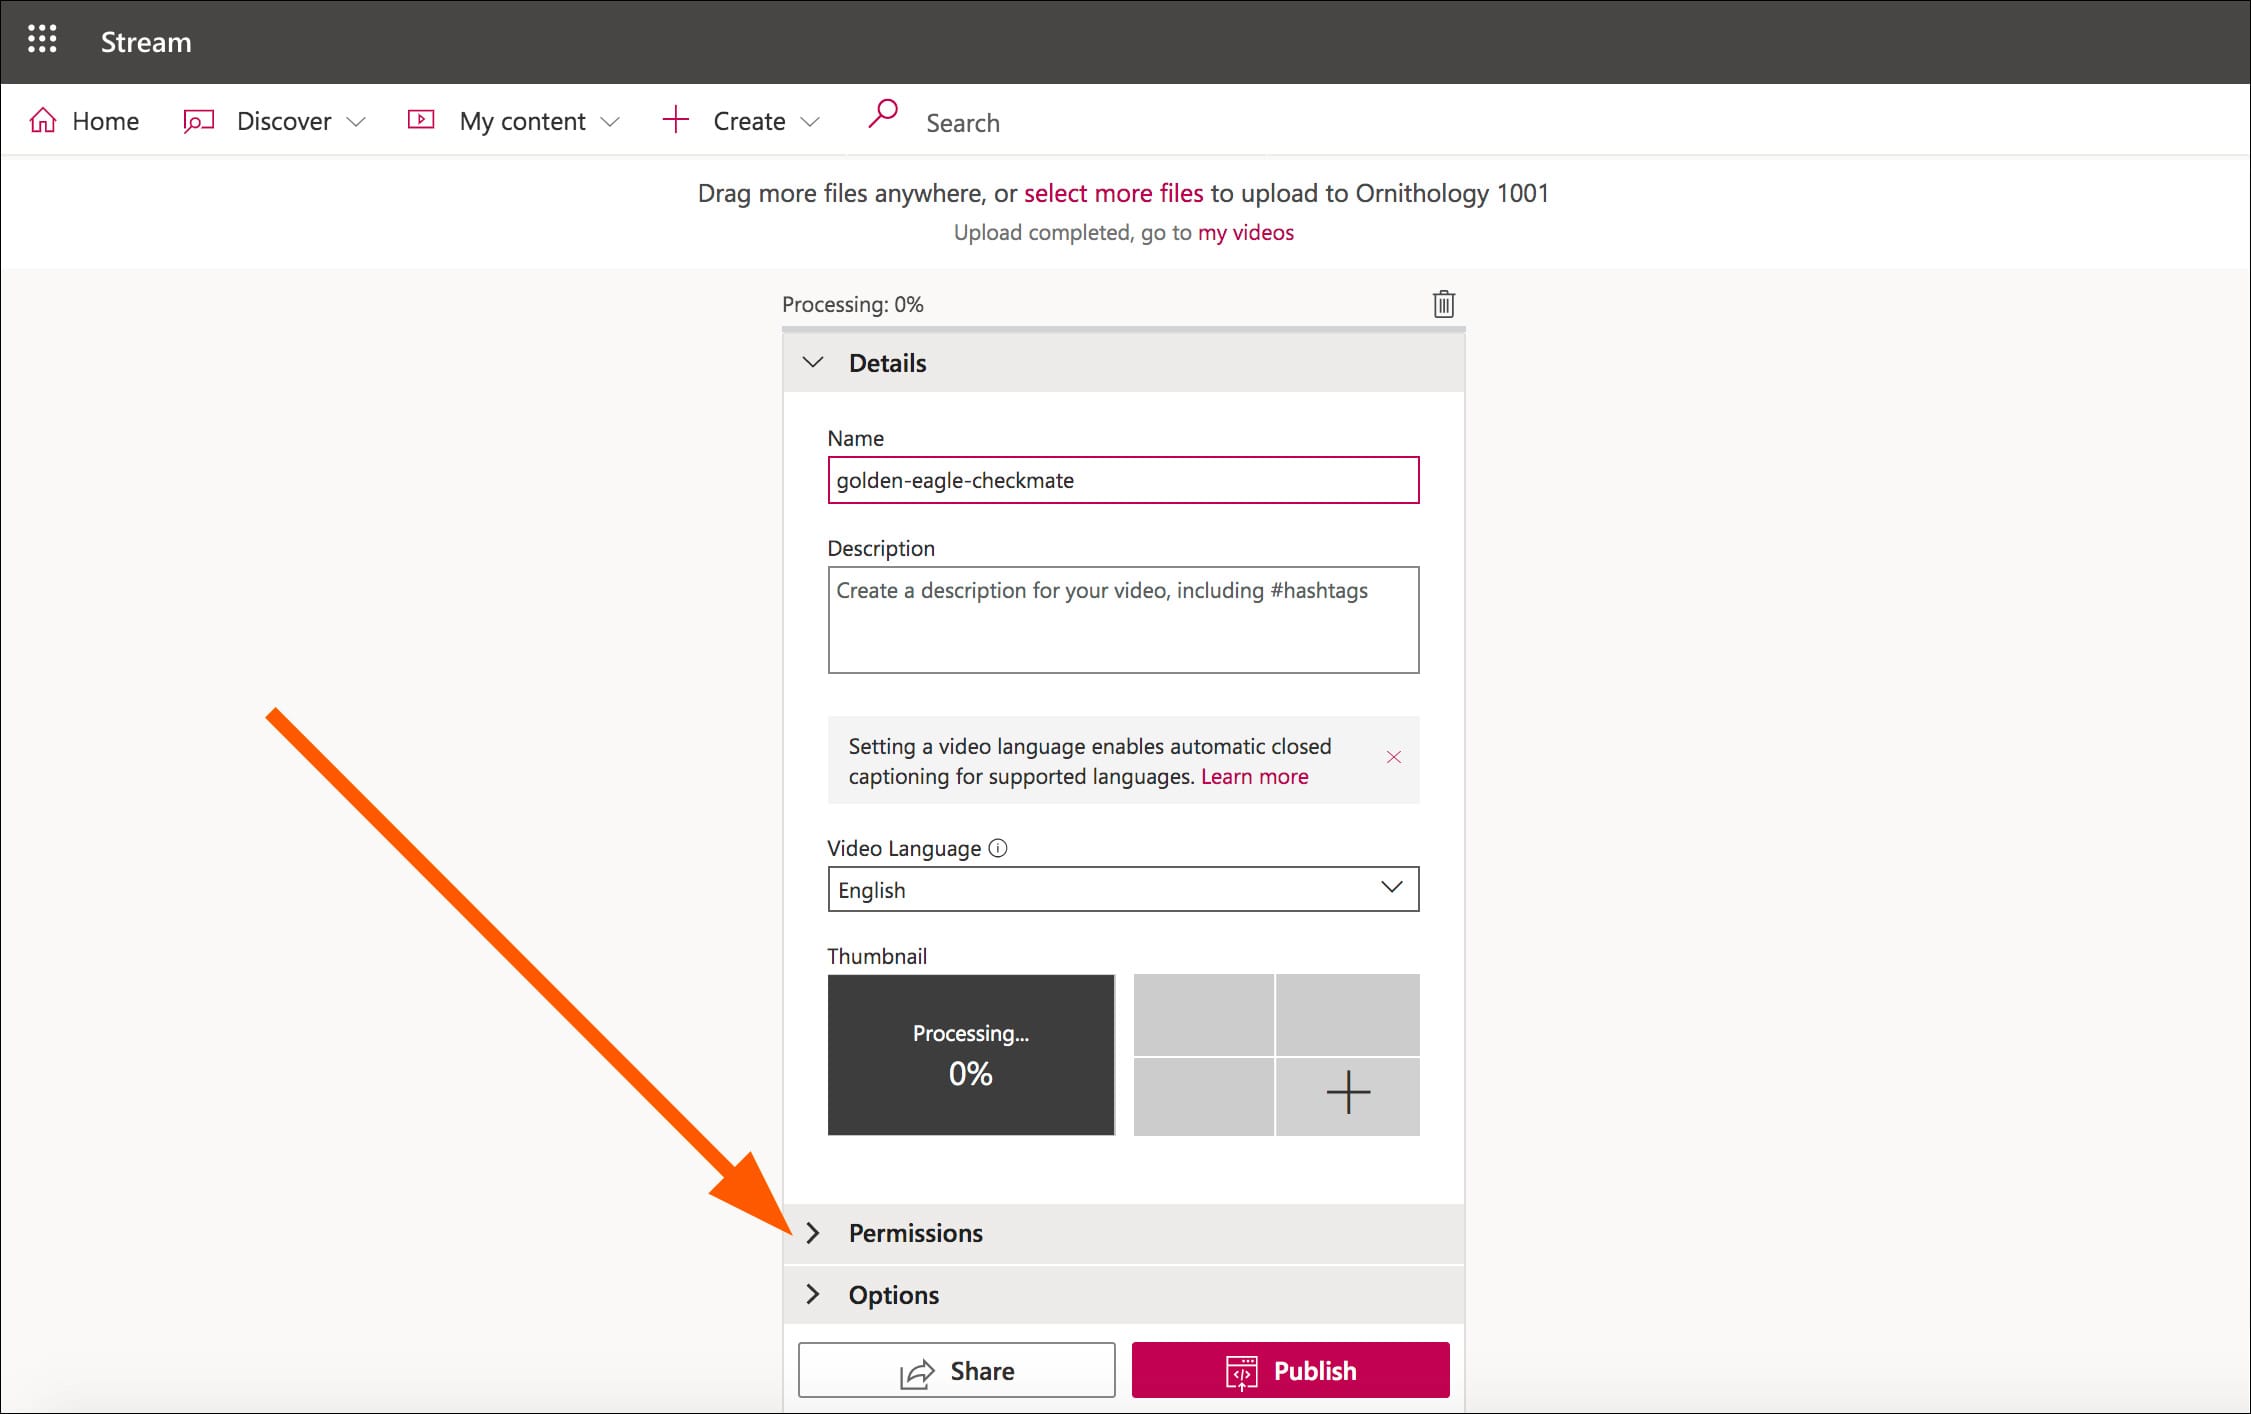Click the My content video icon
Screen dimensions: 2251x1414
coord(421,120)
